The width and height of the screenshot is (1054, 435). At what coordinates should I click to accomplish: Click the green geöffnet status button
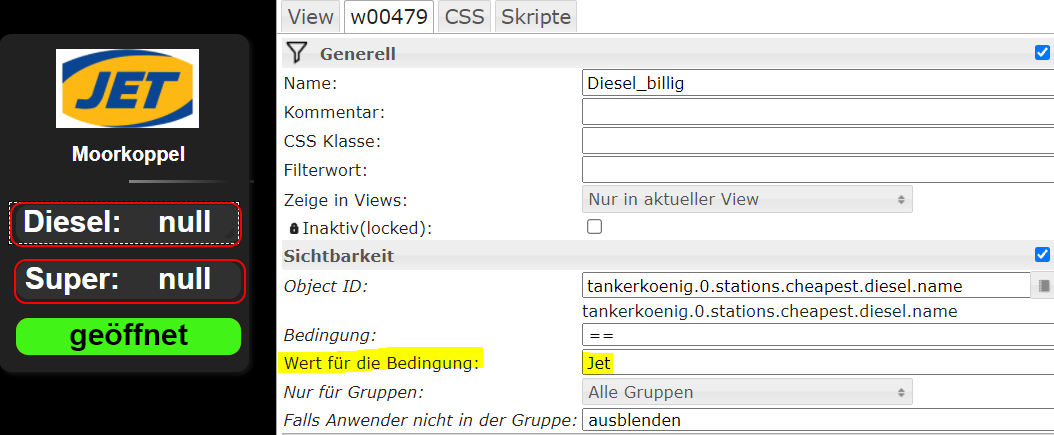point(128,336)
